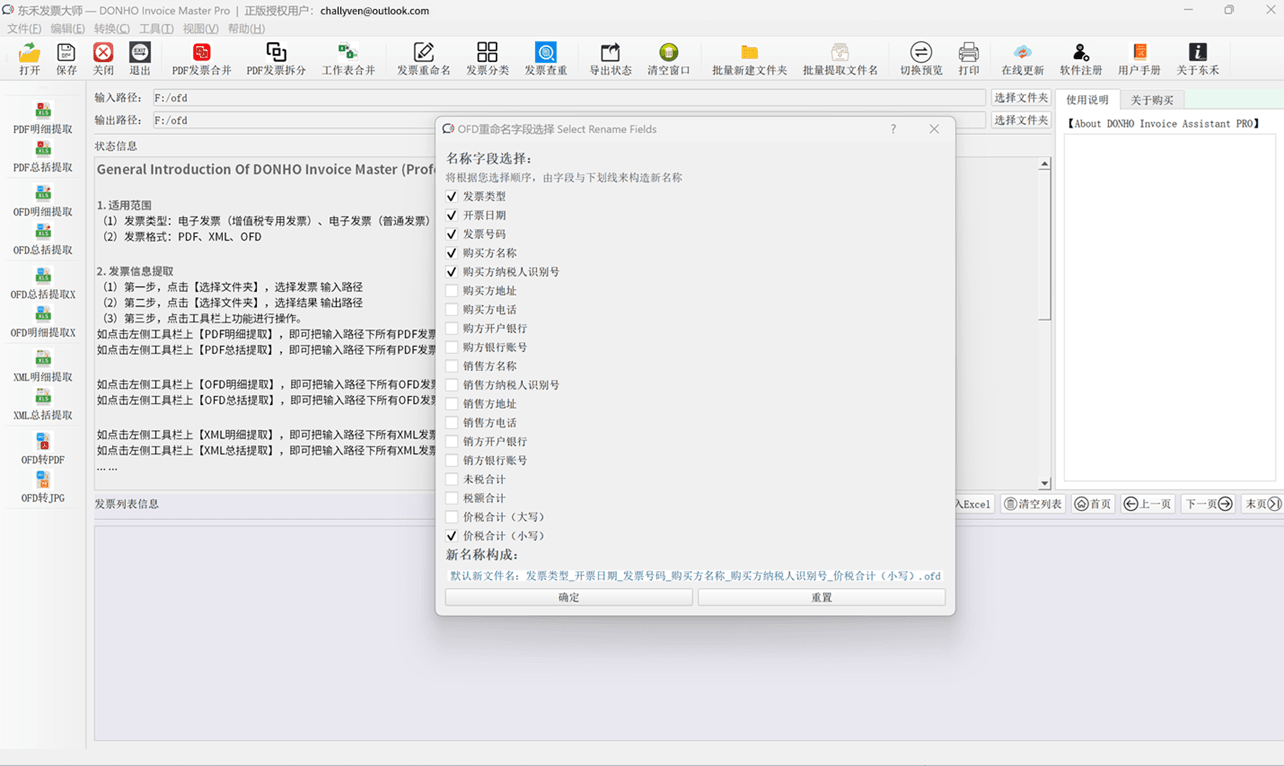This screenshot has width=1284, height=766.
Task: Uncheck the 价税合计（小写）checkbox
Action: tap(452, 536)
